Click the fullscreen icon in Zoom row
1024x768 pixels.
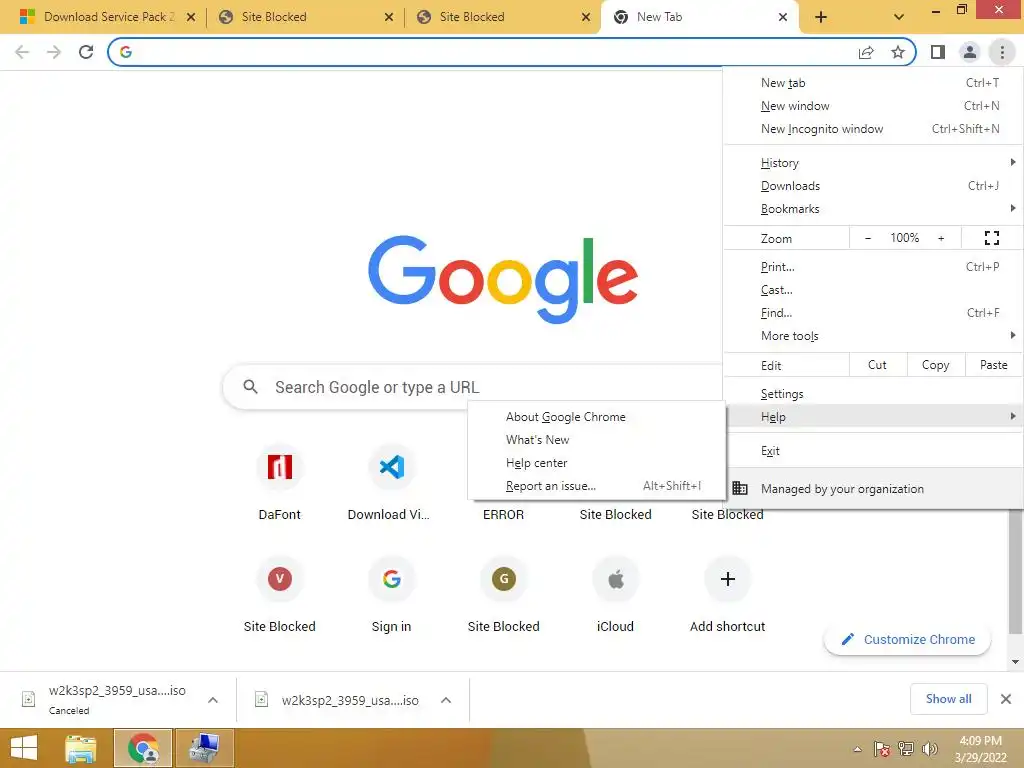pyautogui.click(x=991, y=238)
